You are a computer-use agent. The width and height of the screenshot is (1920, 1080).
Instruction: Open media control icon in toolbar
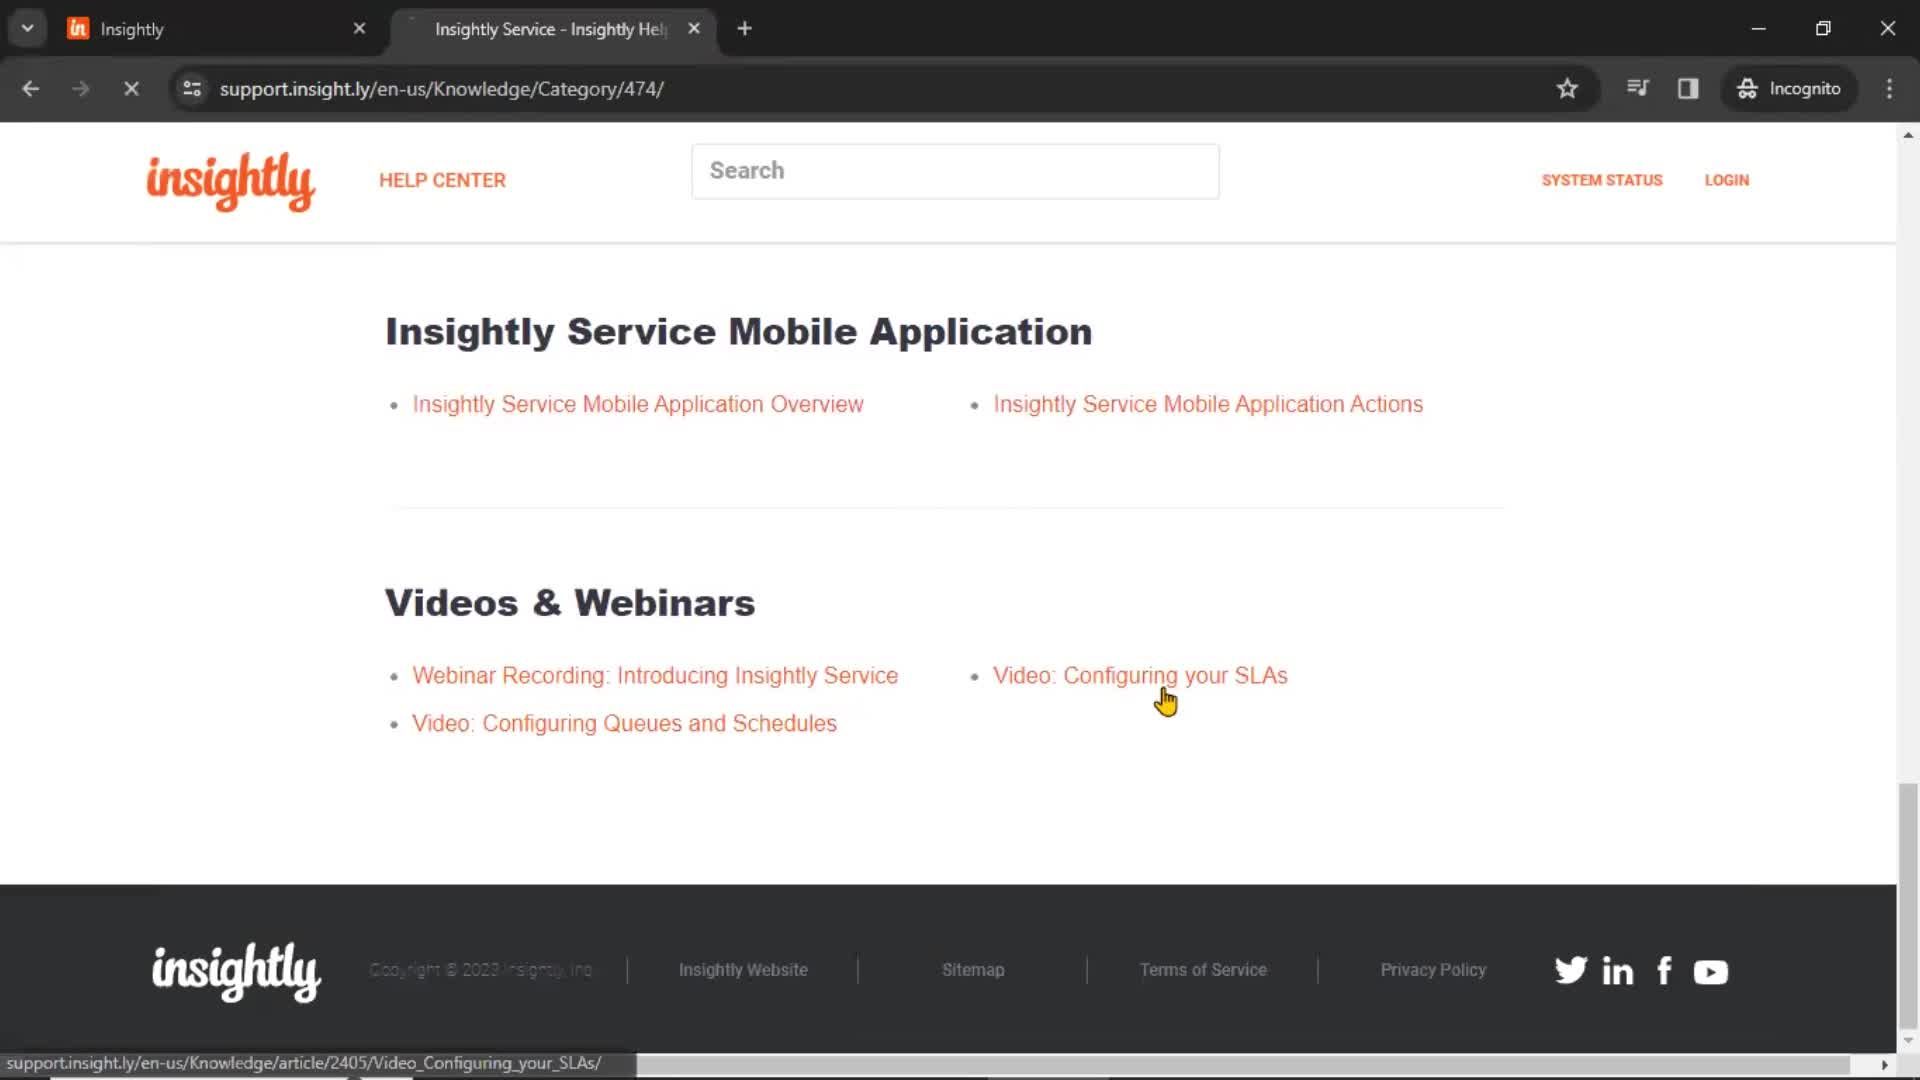pos(1637,89)
